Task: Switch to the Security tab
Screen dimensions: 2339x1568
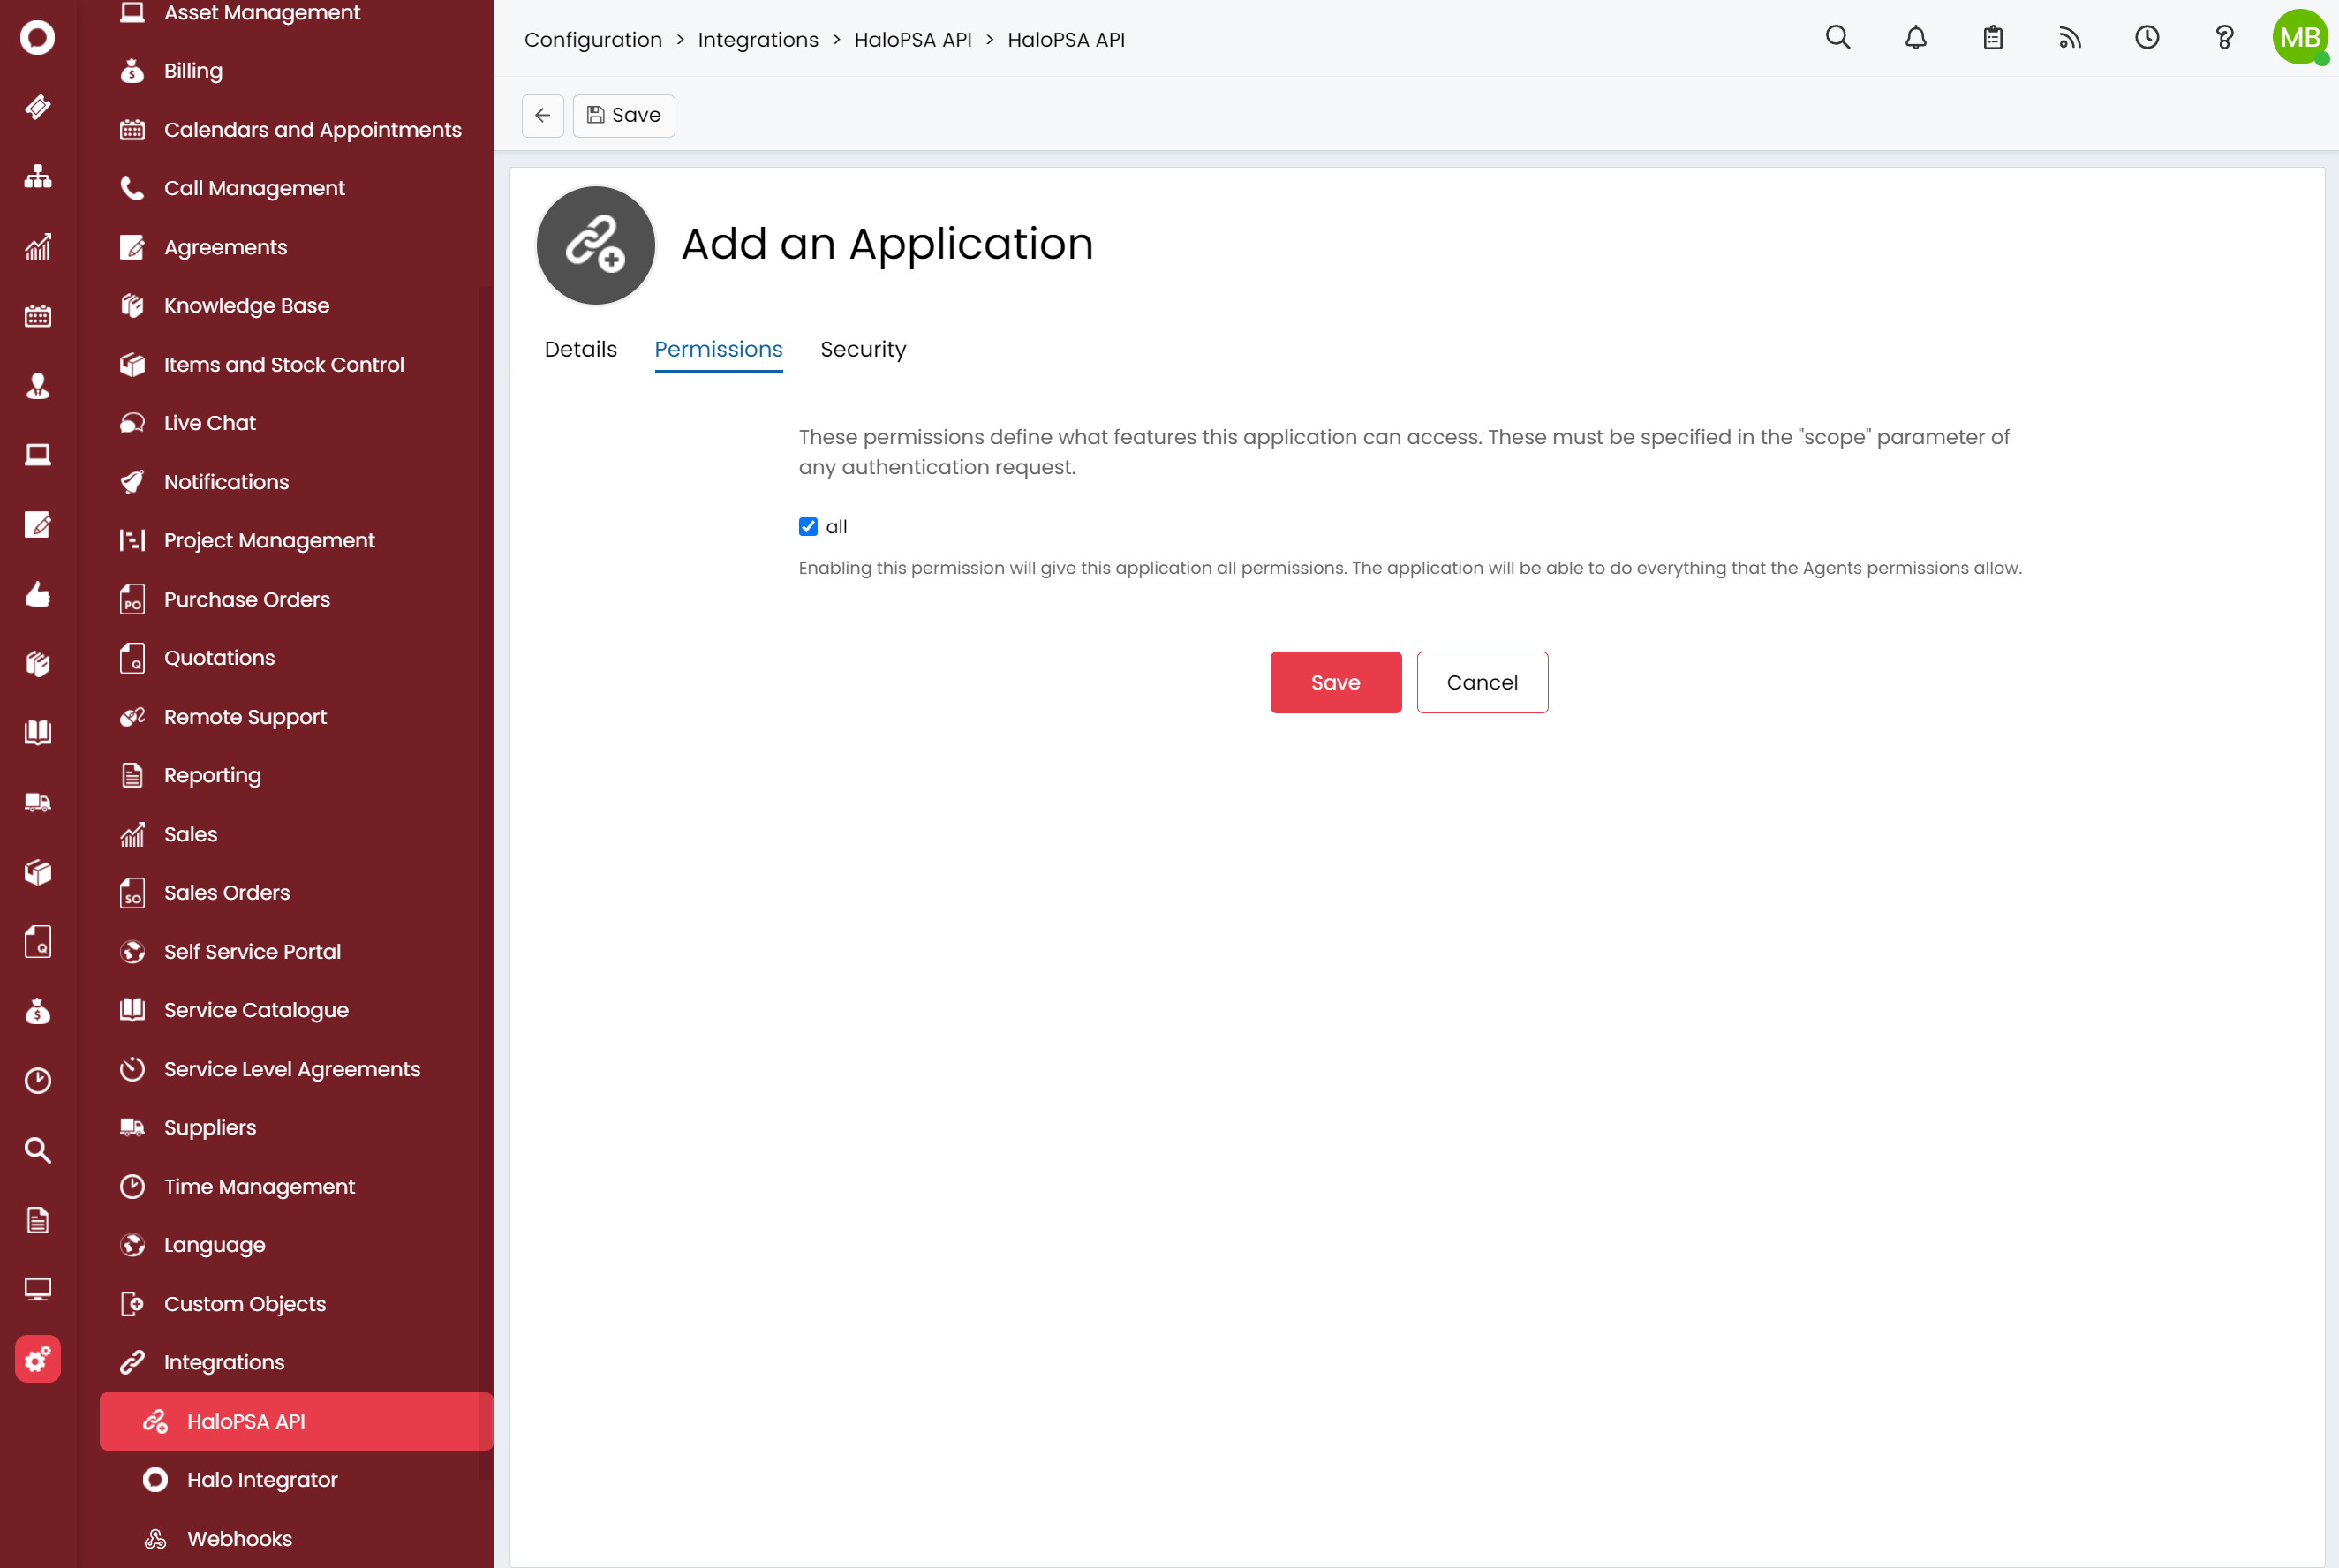Action: click(x=863, y=349)
